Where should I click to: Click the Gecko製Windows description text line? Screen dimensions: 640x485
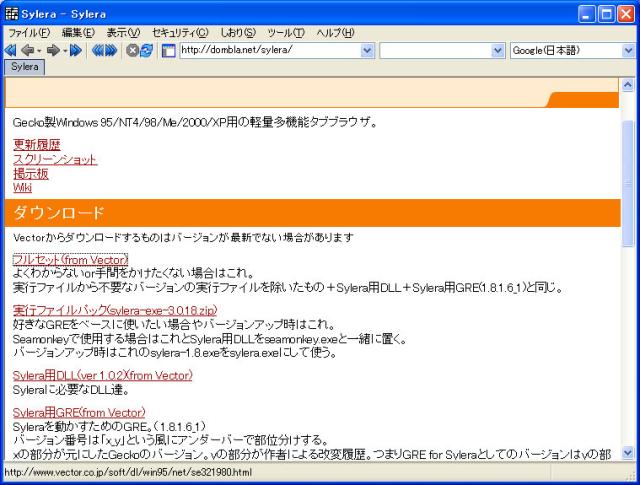195,122
